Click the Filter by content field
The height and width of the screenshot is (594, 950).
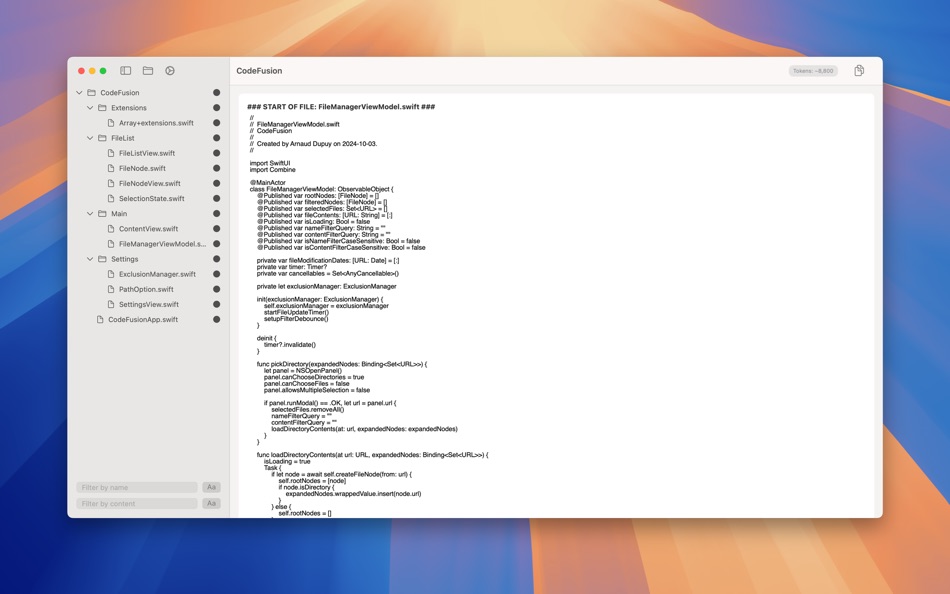click(x=137, y=504)
